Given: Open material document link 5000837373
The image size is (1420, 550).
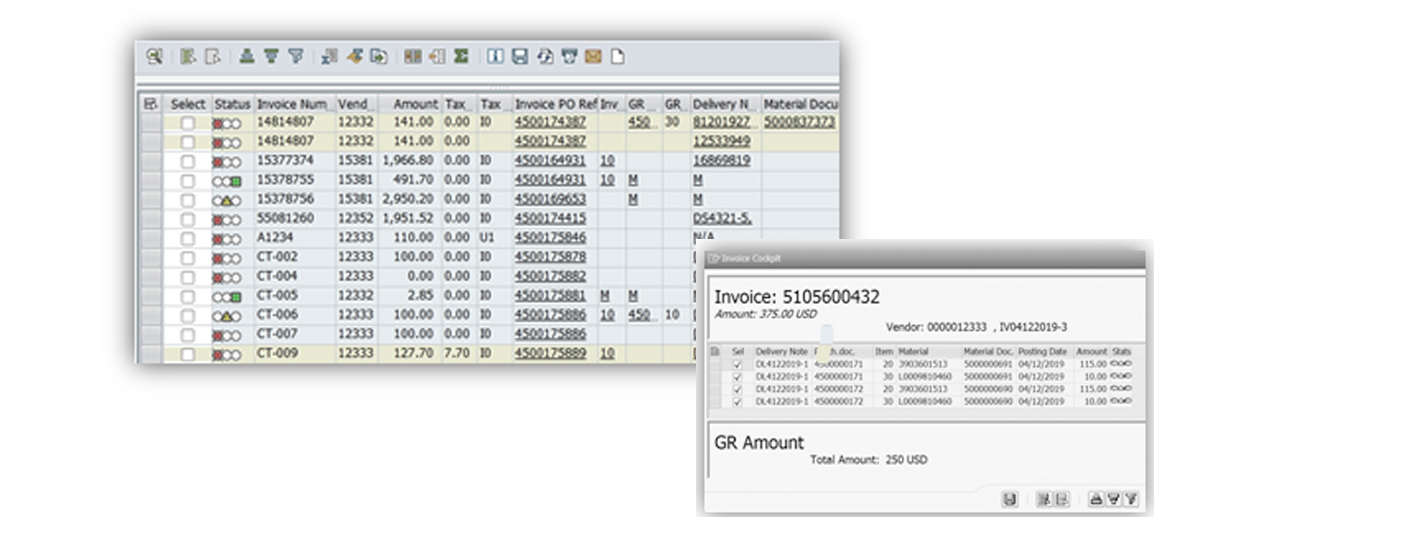Looking at the screenshot, I should click(800, 122).
